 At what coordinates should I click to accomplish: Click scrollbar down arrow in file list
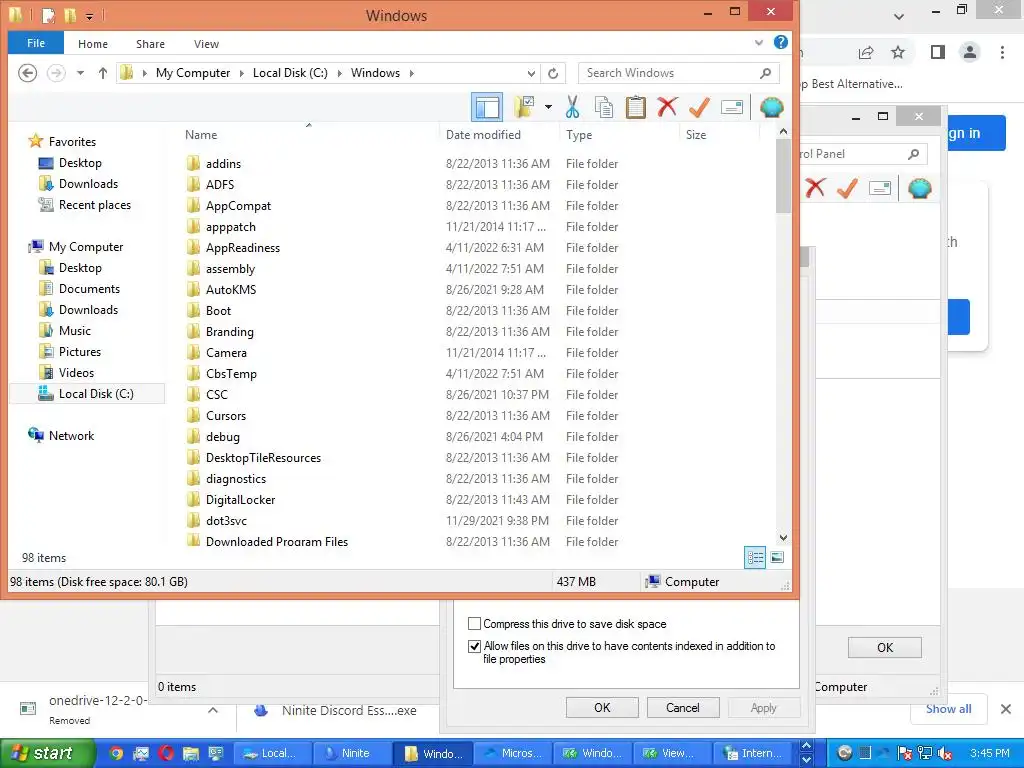point(783,538)
